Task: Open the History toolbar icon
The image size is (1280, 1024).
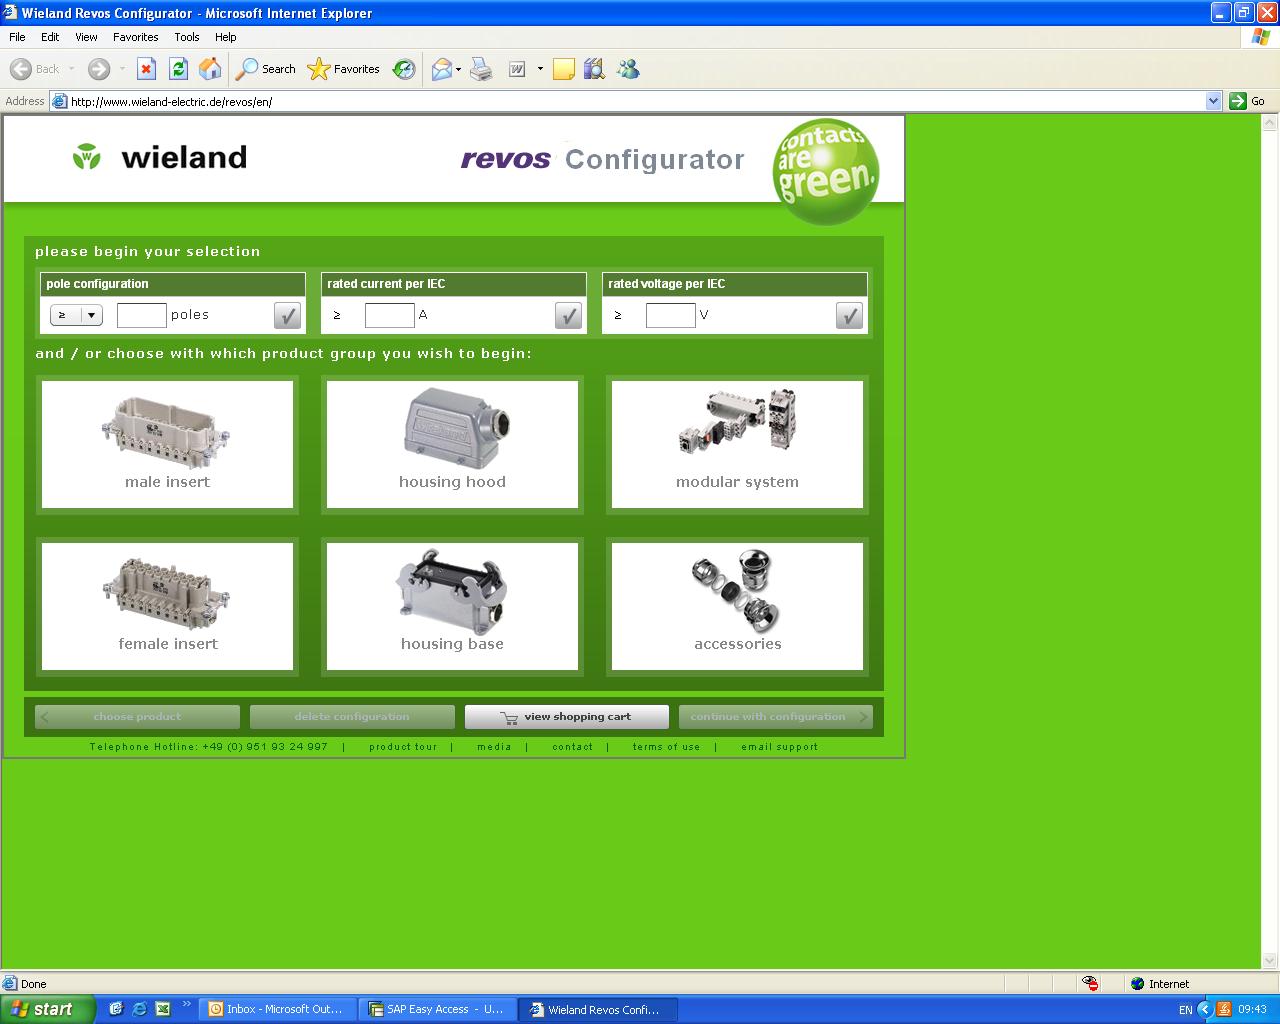Action: click(x=404, y=69)
